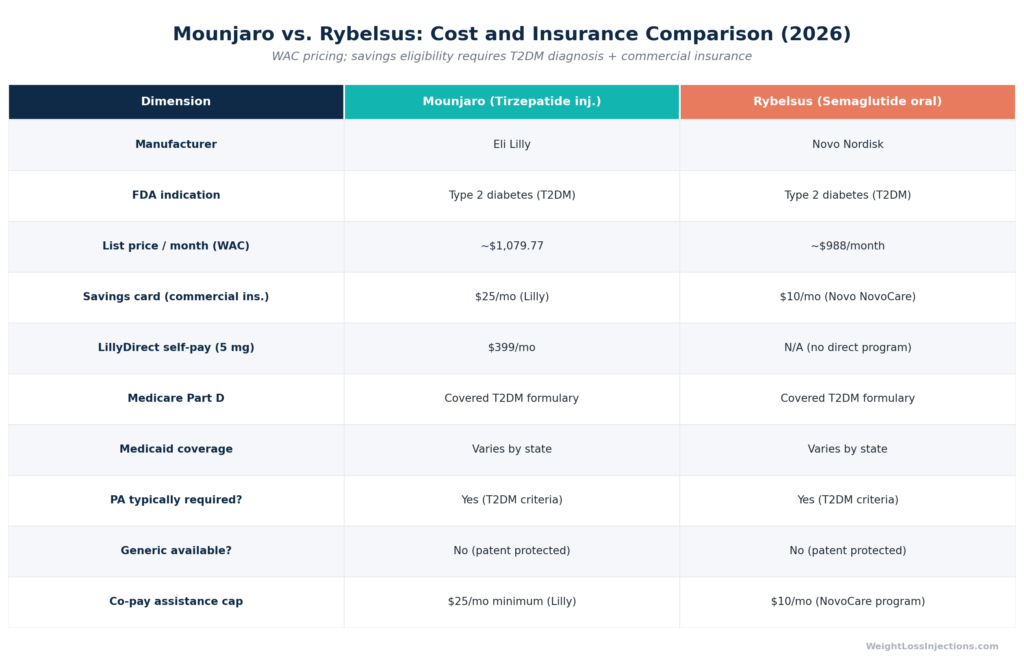Click the '$25/mo (Lilly)' cell
The image size is (1024, 659).
click(x=511, y=297)
